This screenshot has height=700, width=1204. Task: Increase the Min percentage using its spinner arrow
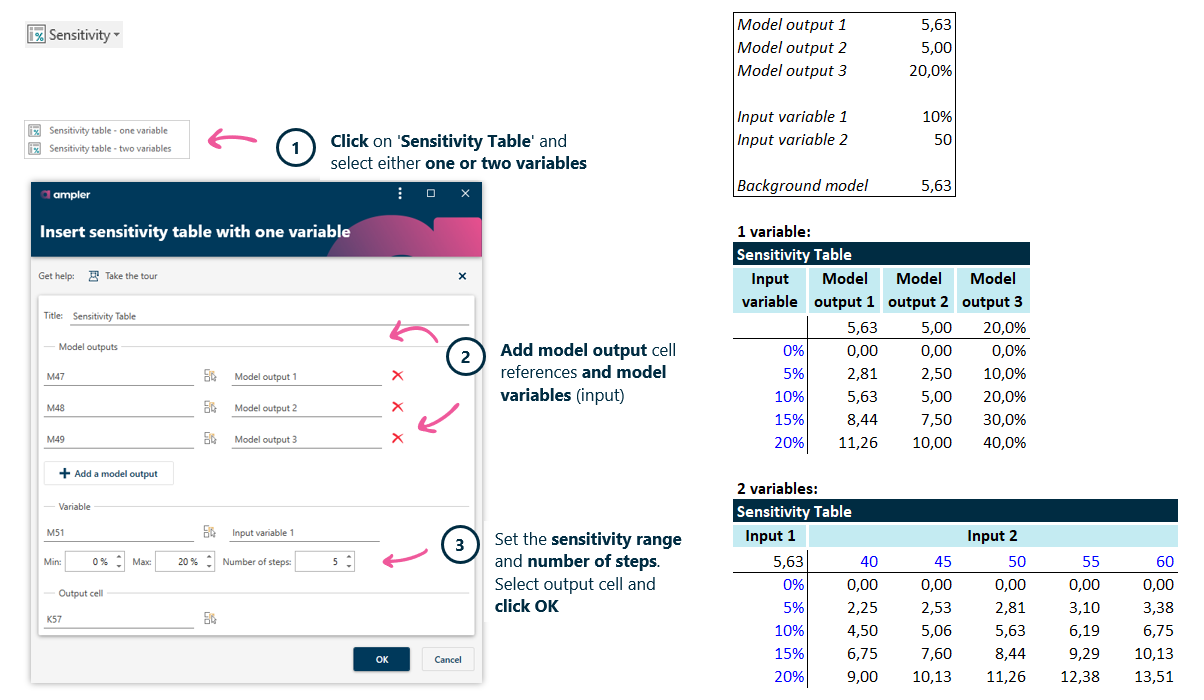118,556
